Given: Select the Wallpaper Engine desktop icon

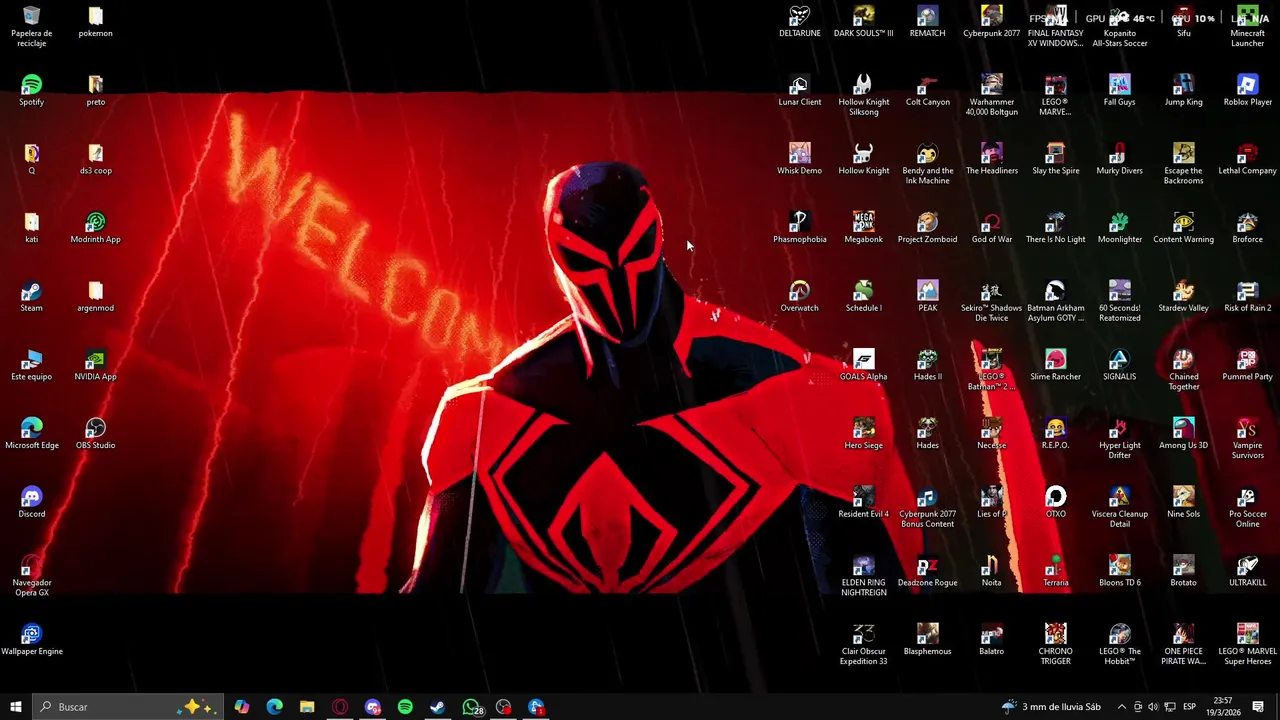Looking at the screenshot, I should point(31,639).
